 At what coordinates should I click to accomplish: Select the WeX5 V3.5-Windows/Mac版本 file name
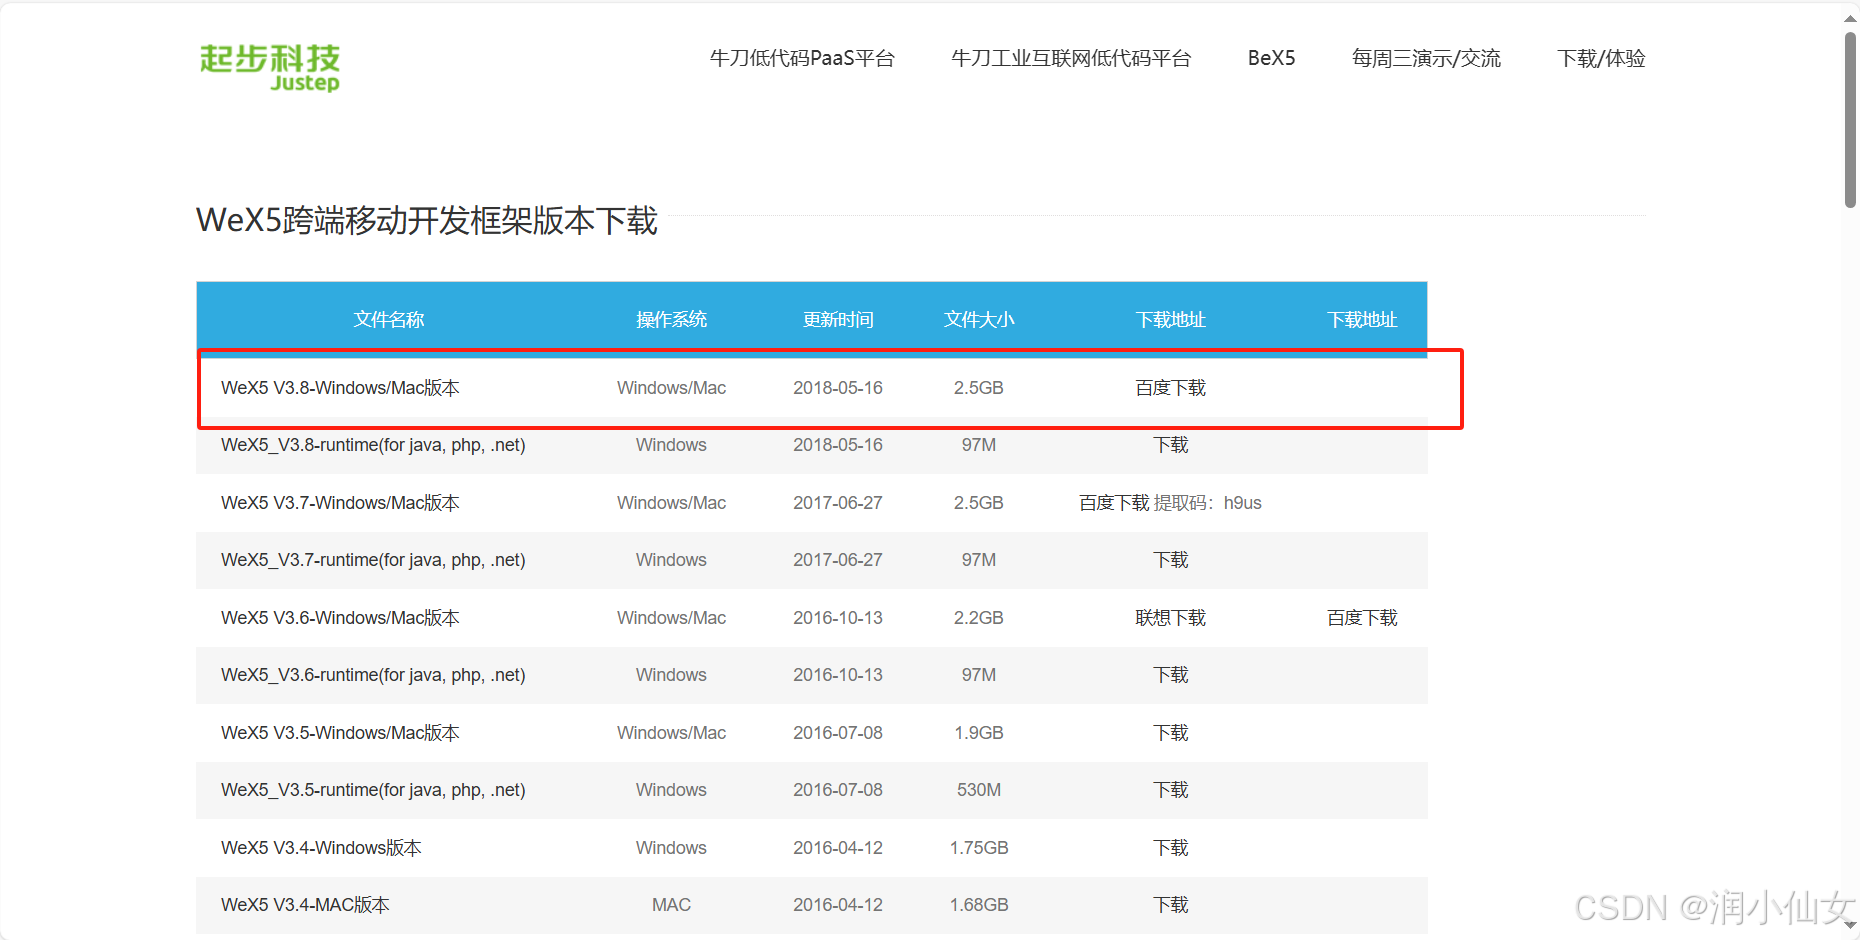pyautogui.click(x=340, y=733)
